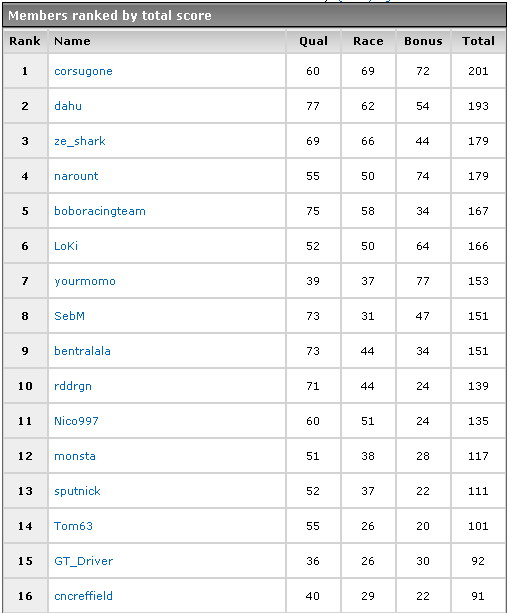Screen dimensions: 508x613
Task: Click the Race column header
Action: 368,41
